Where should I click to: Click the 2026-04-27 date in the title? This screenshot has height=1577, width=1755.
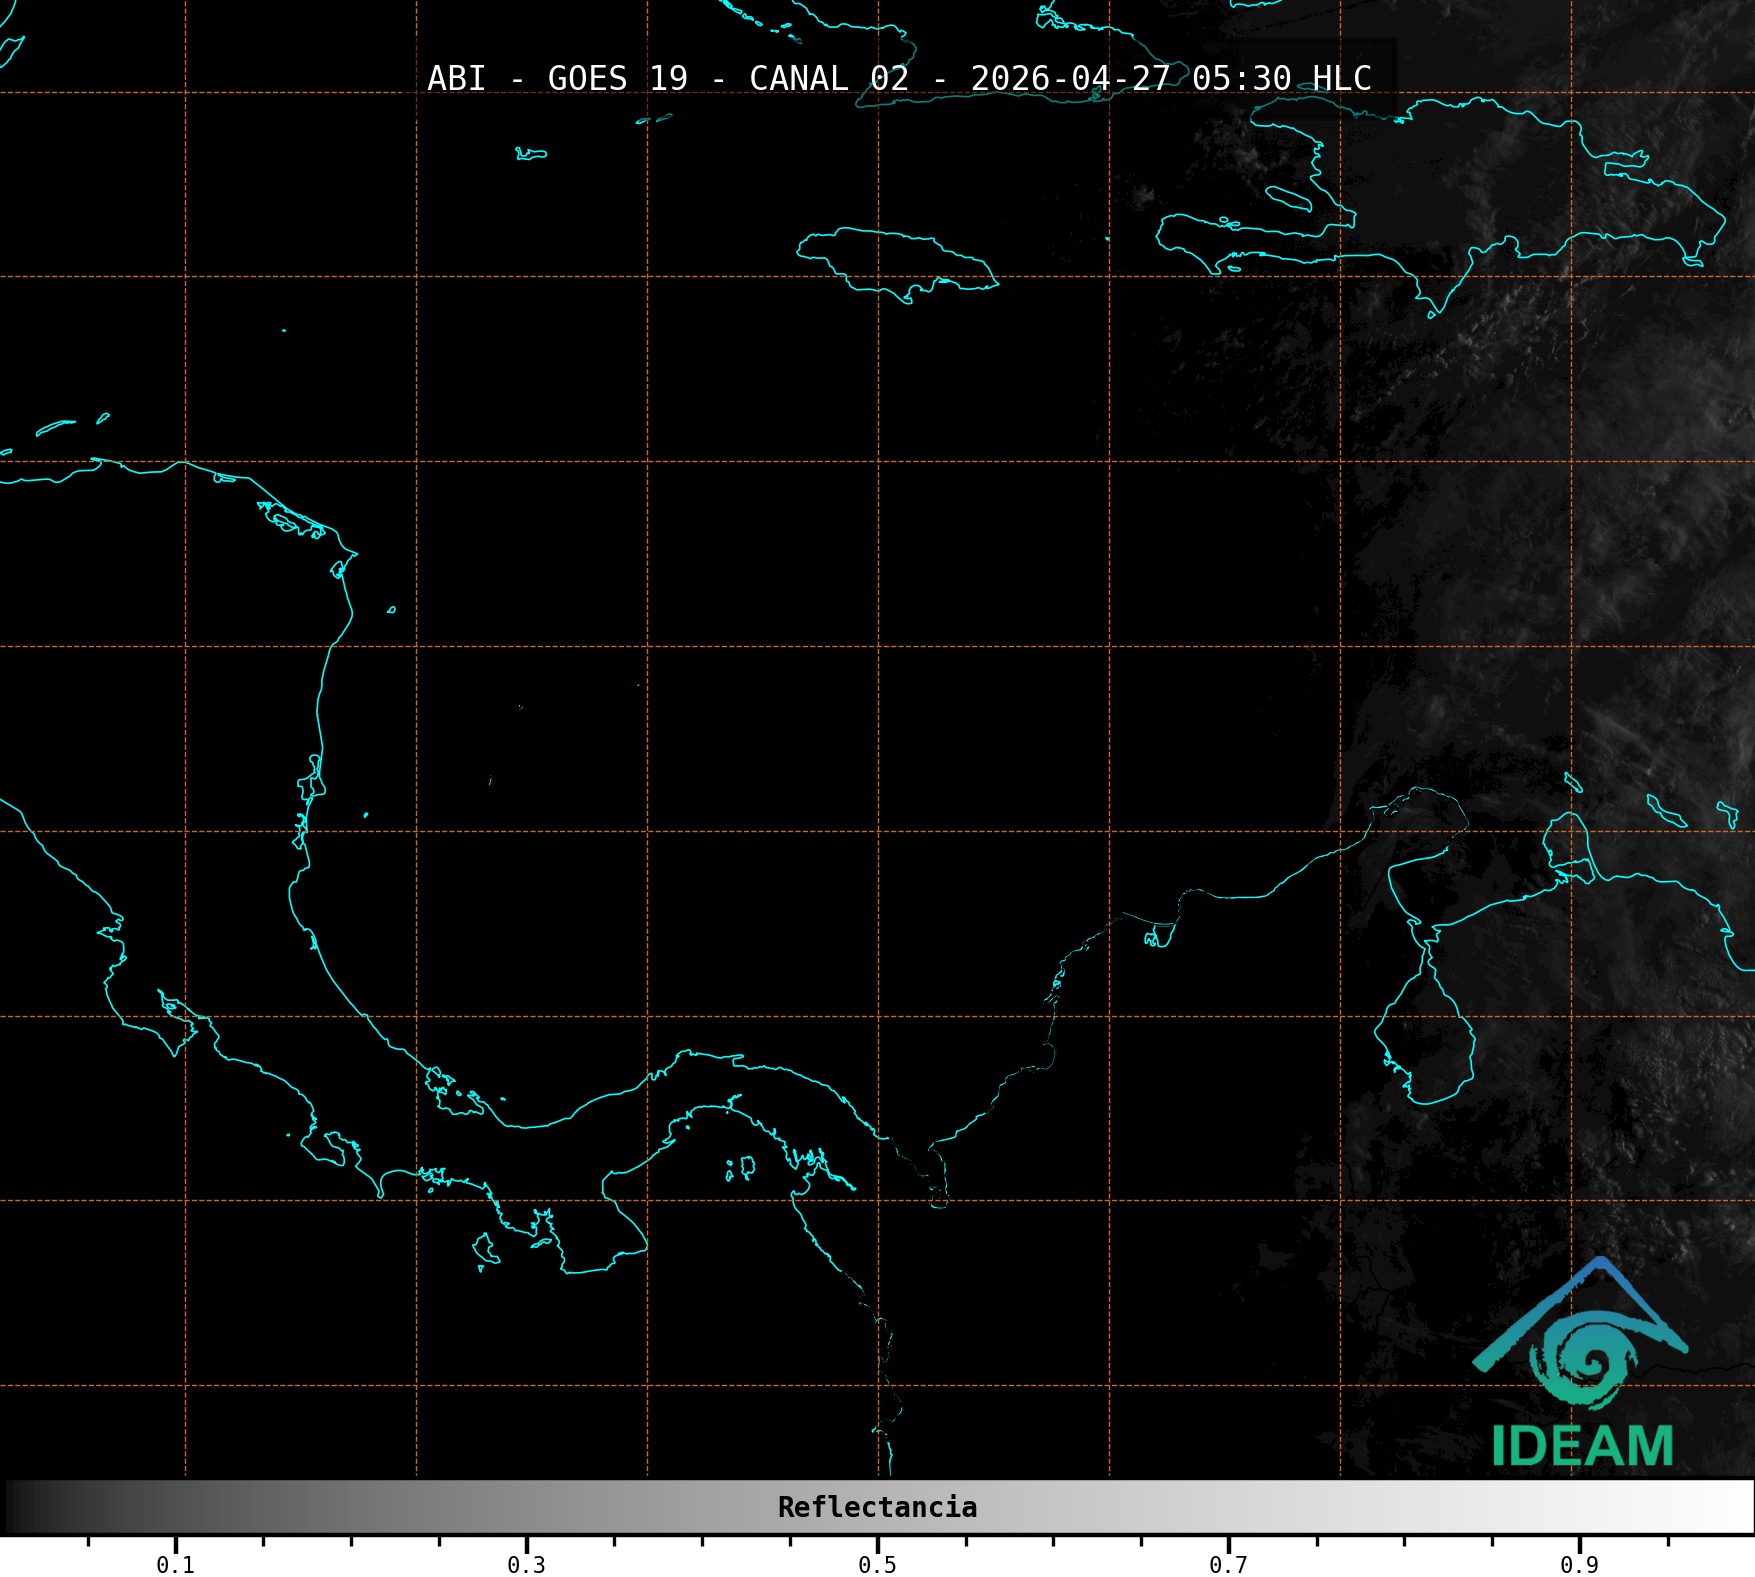click(1070, 79)
